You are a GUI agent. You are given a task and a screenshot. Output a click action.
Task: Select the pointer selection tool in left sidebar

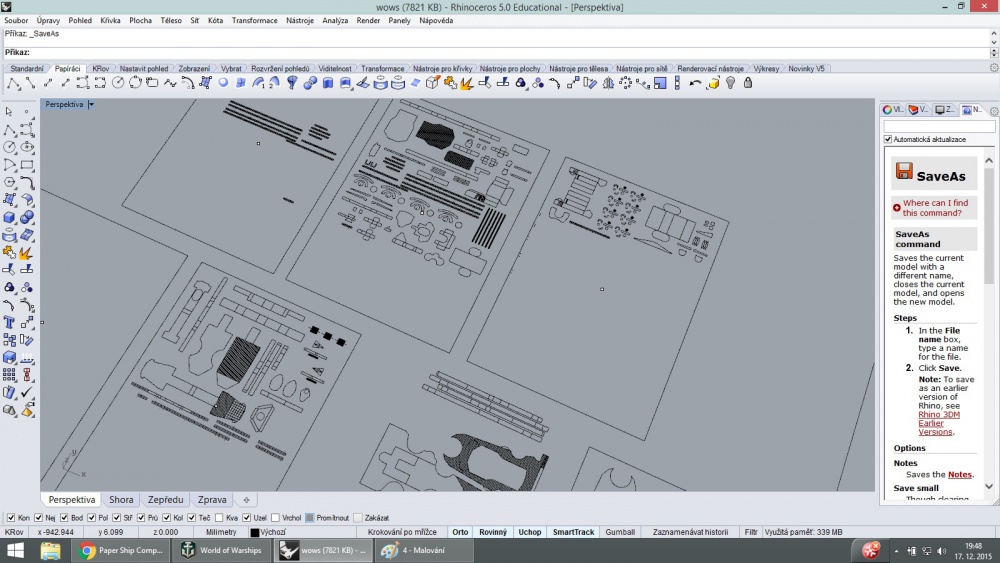pos(9,112)
